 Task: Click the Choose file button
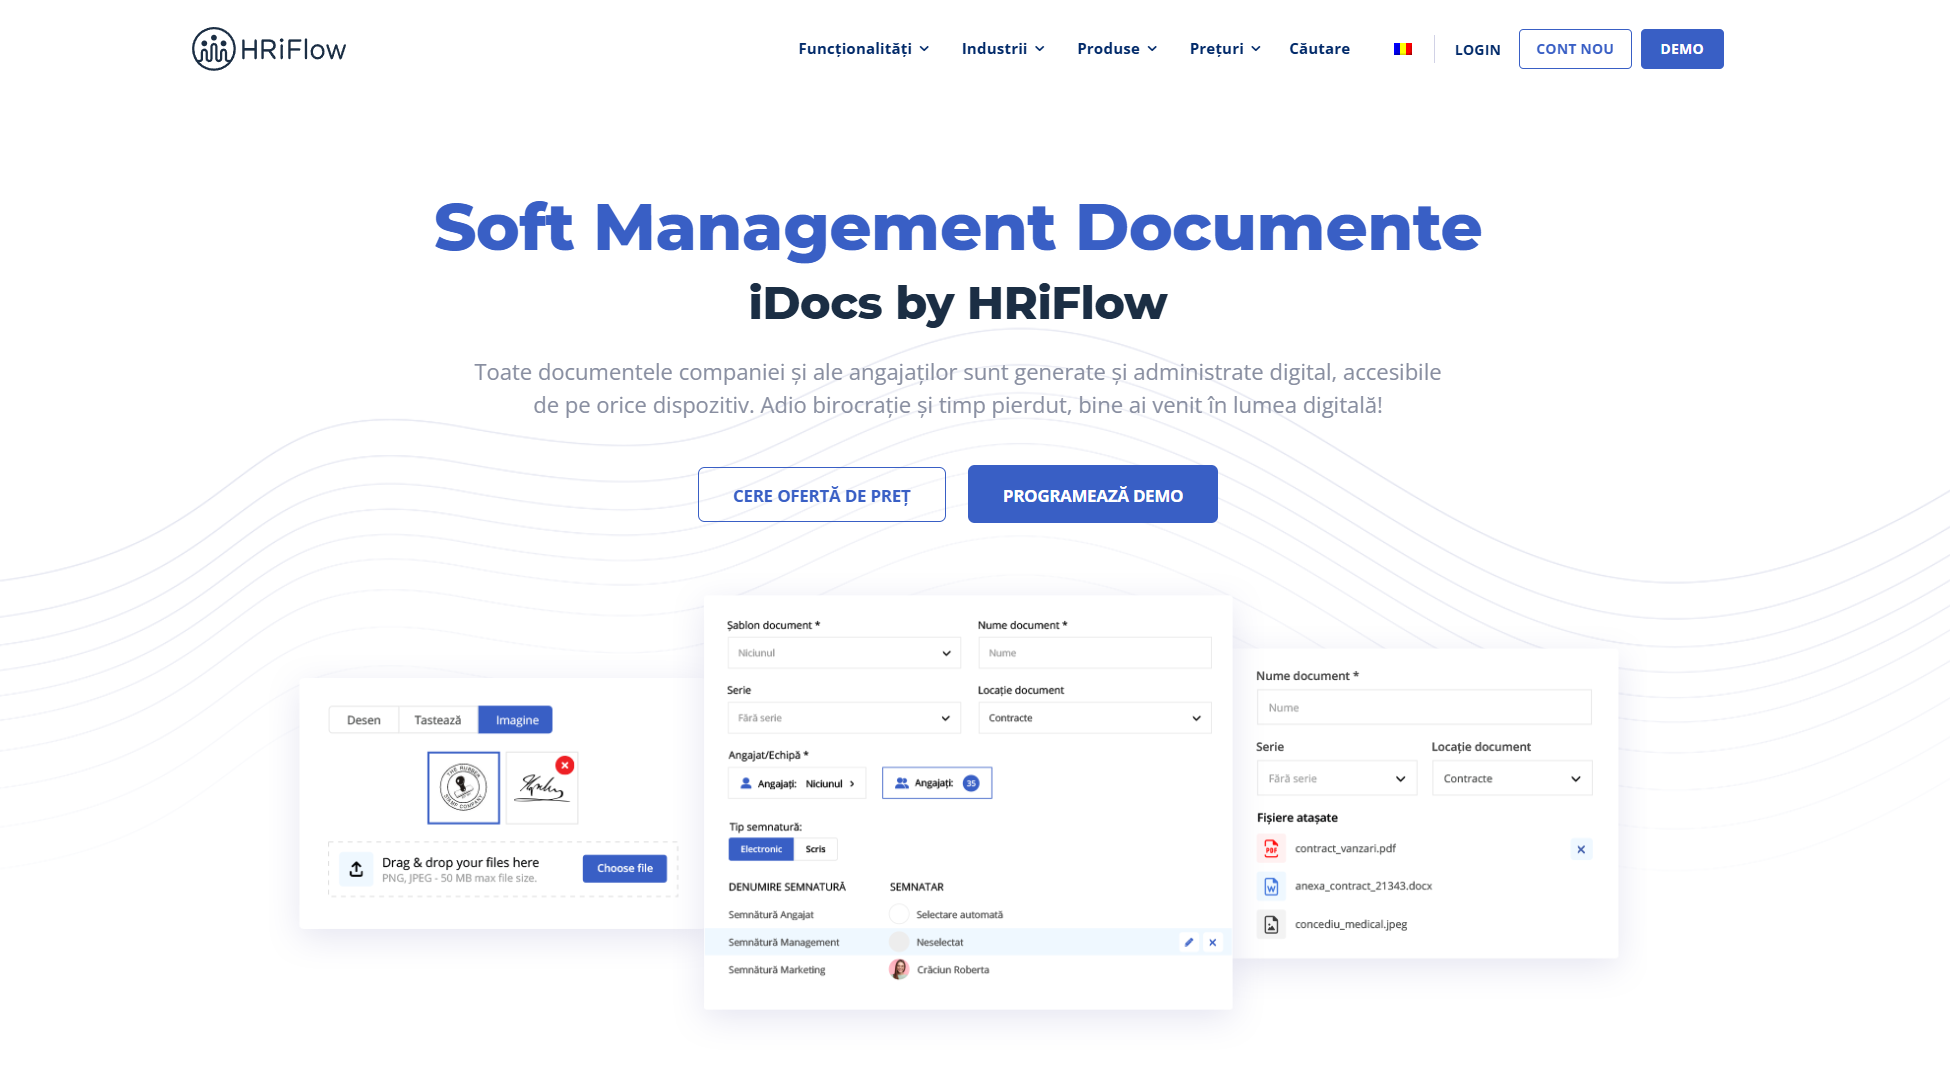[625, 868]
